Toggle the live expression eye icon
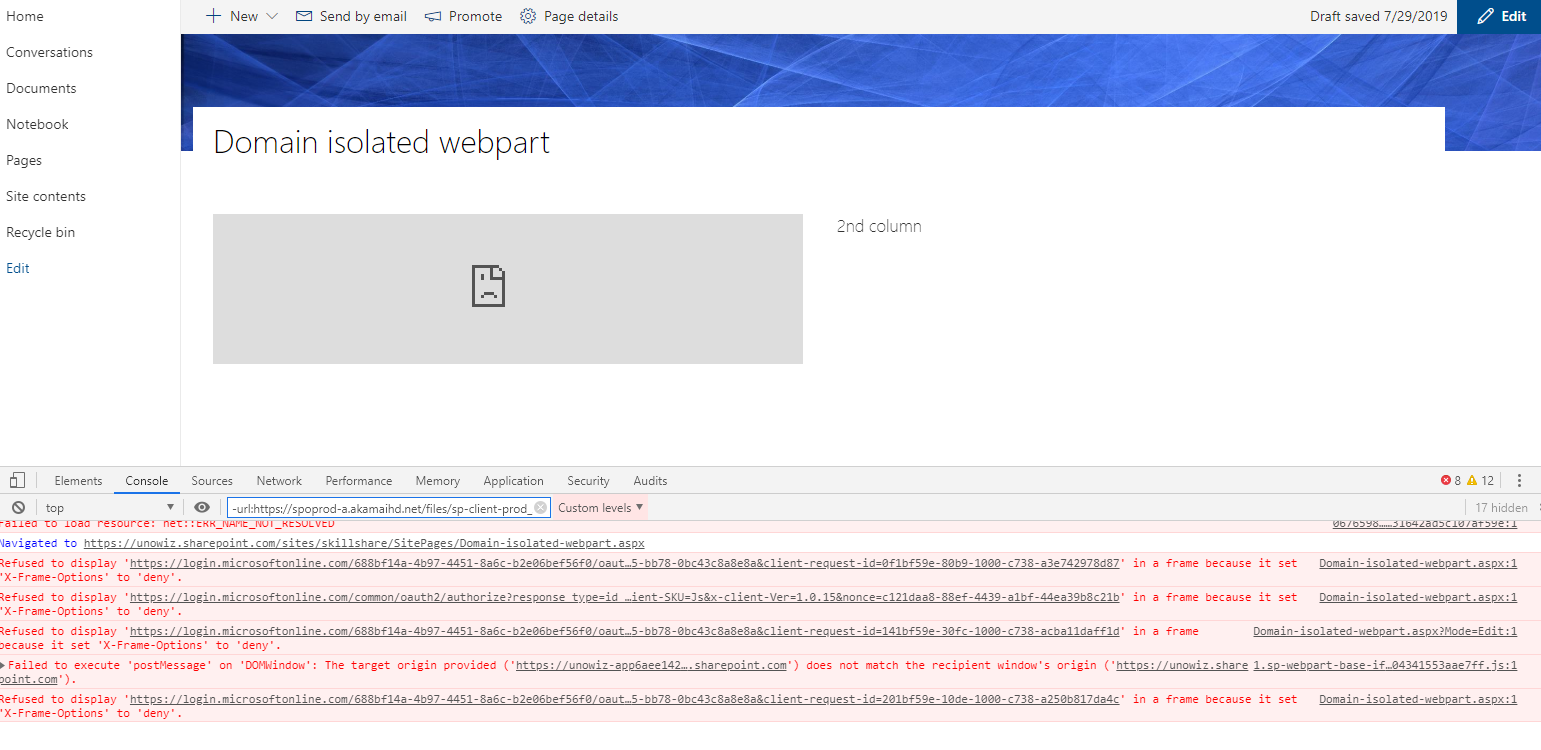The height and width of the screenshot is (750, 1541). pos(202,507)
